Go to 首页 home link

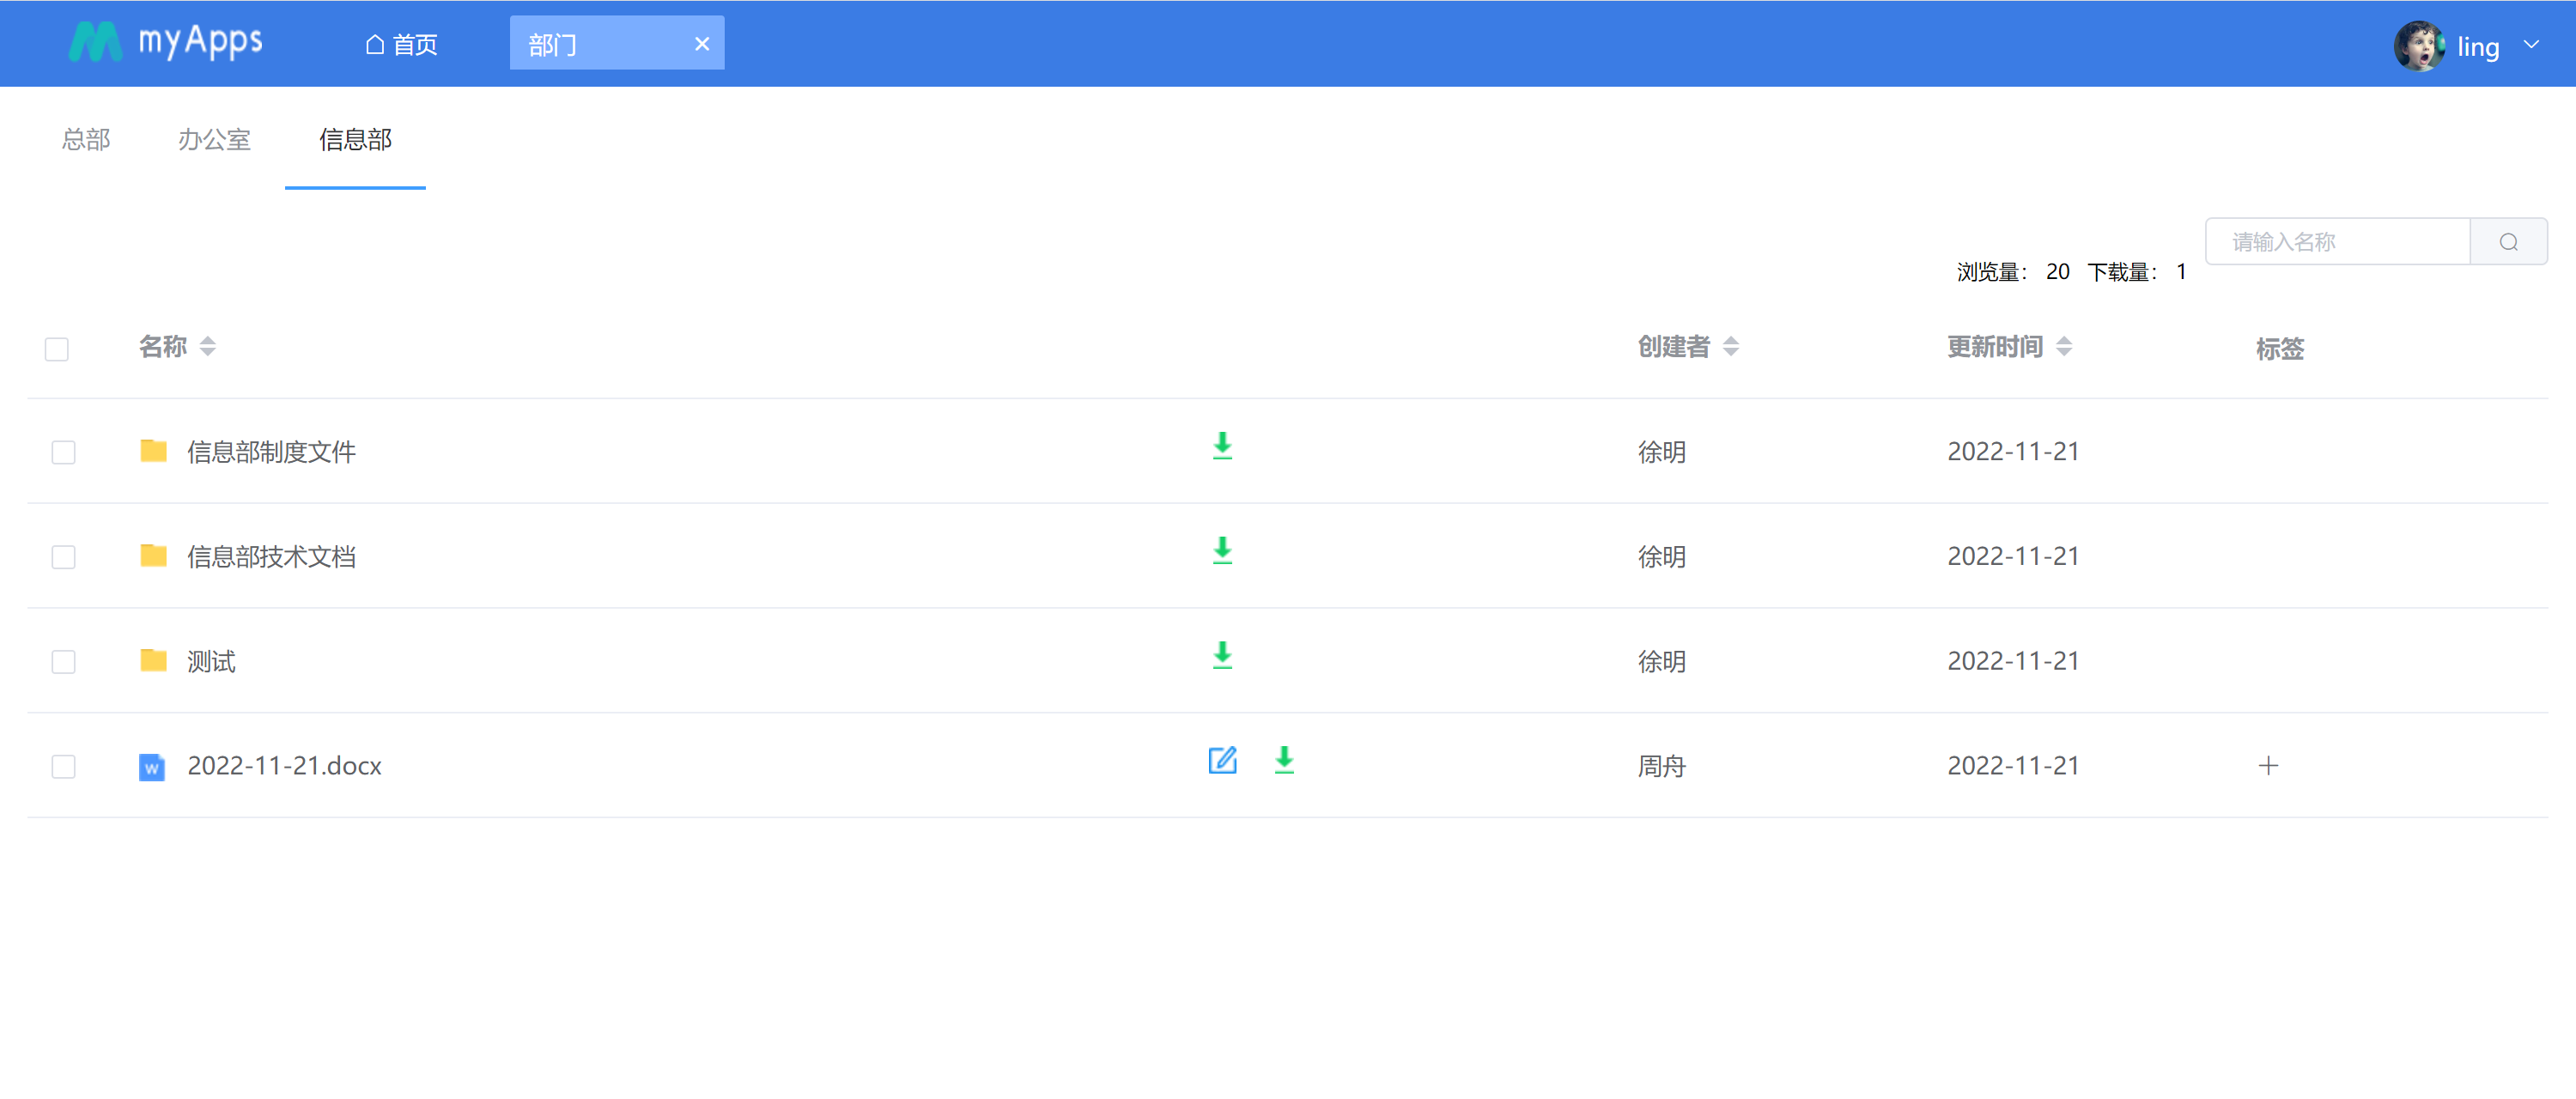click(x=401, y=45)
